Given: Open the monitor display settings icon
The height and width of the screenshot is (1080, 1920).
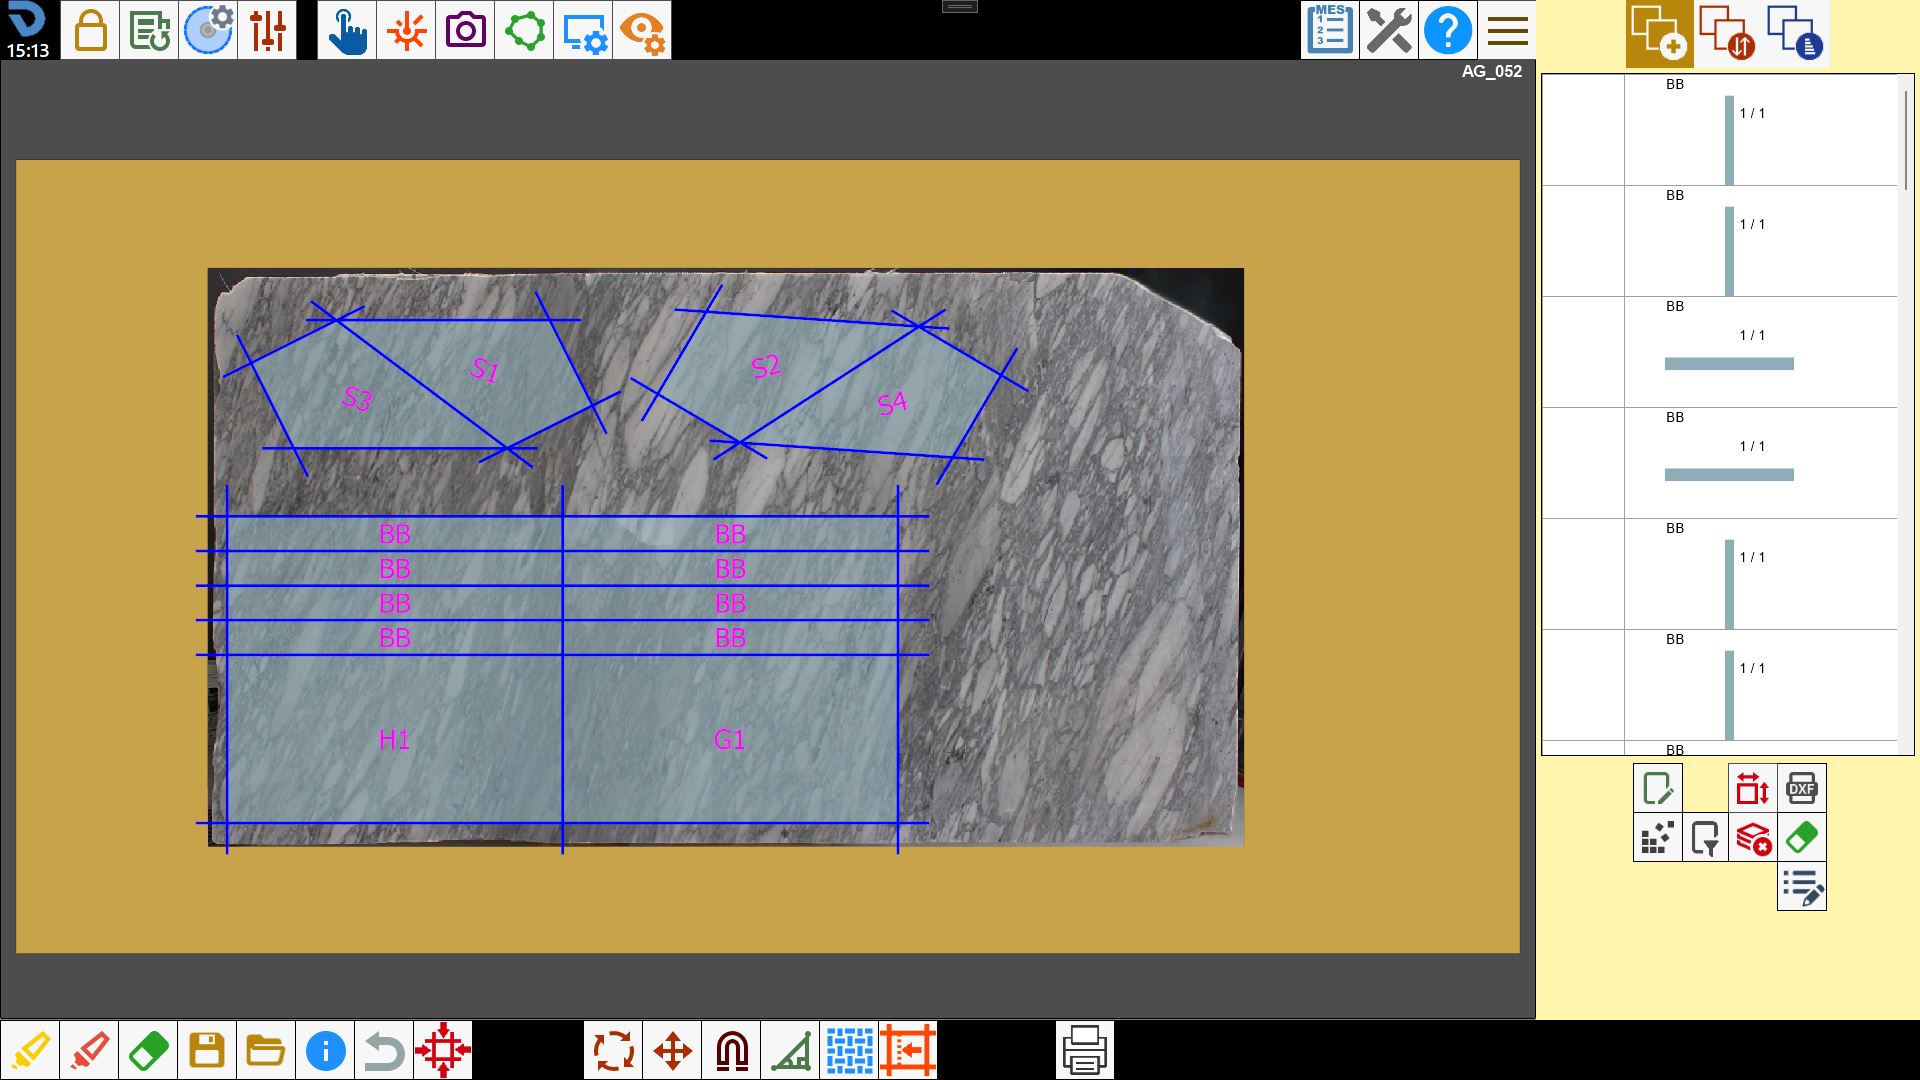Looking at the screenshot, I should [x=583, y=30].
